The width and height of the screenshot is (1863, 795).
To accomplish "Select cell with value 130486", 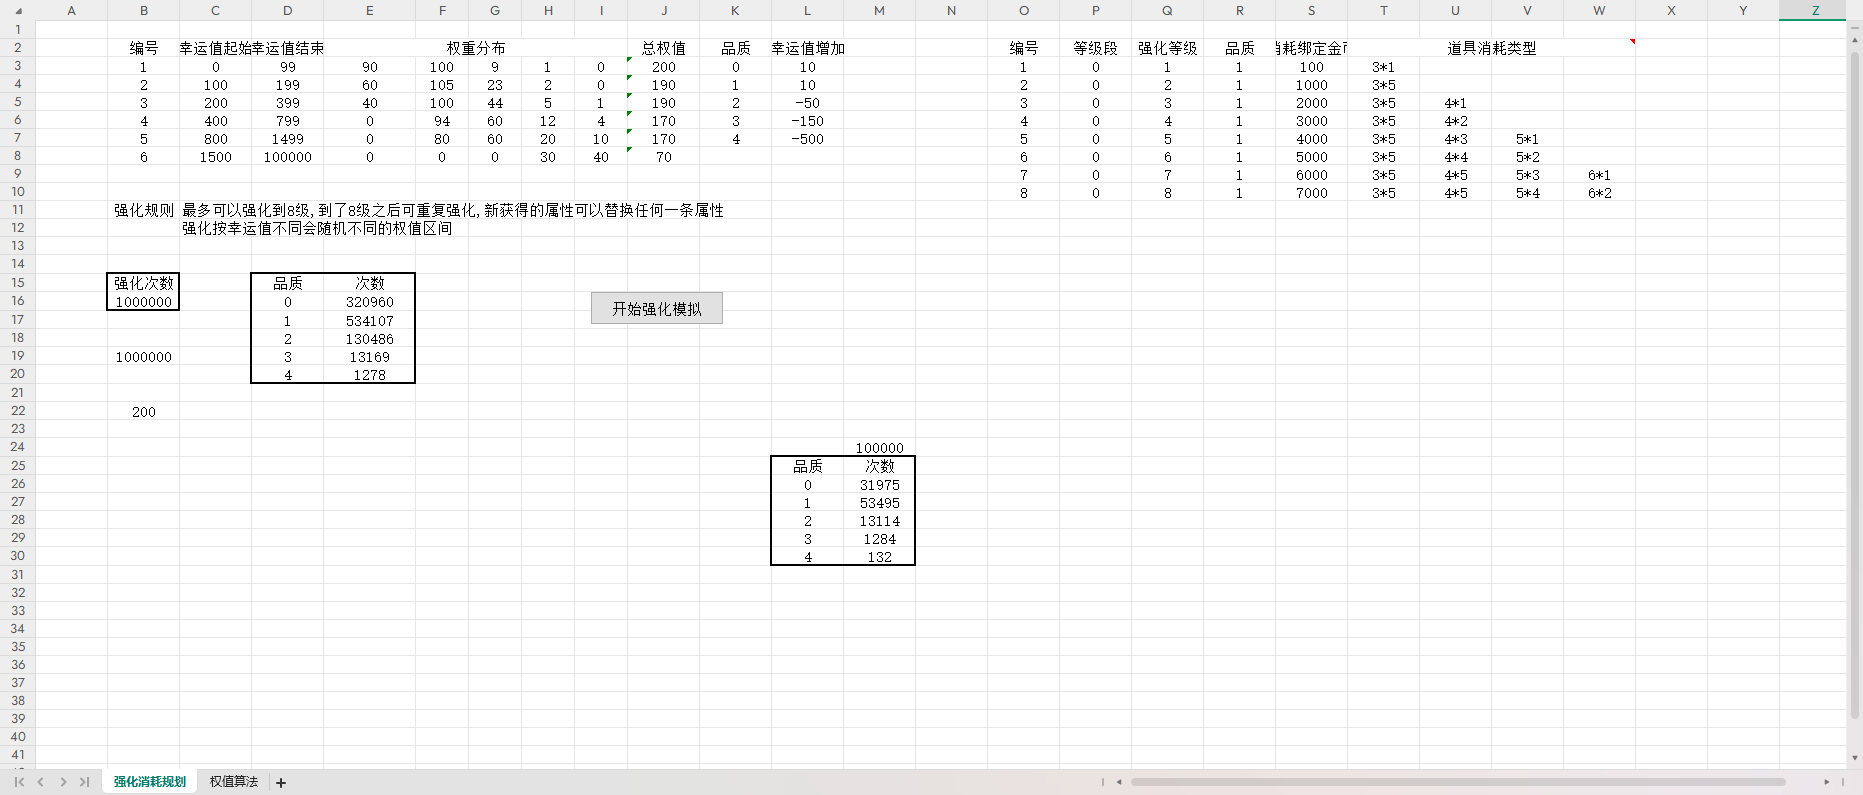I will pos(369,339).
